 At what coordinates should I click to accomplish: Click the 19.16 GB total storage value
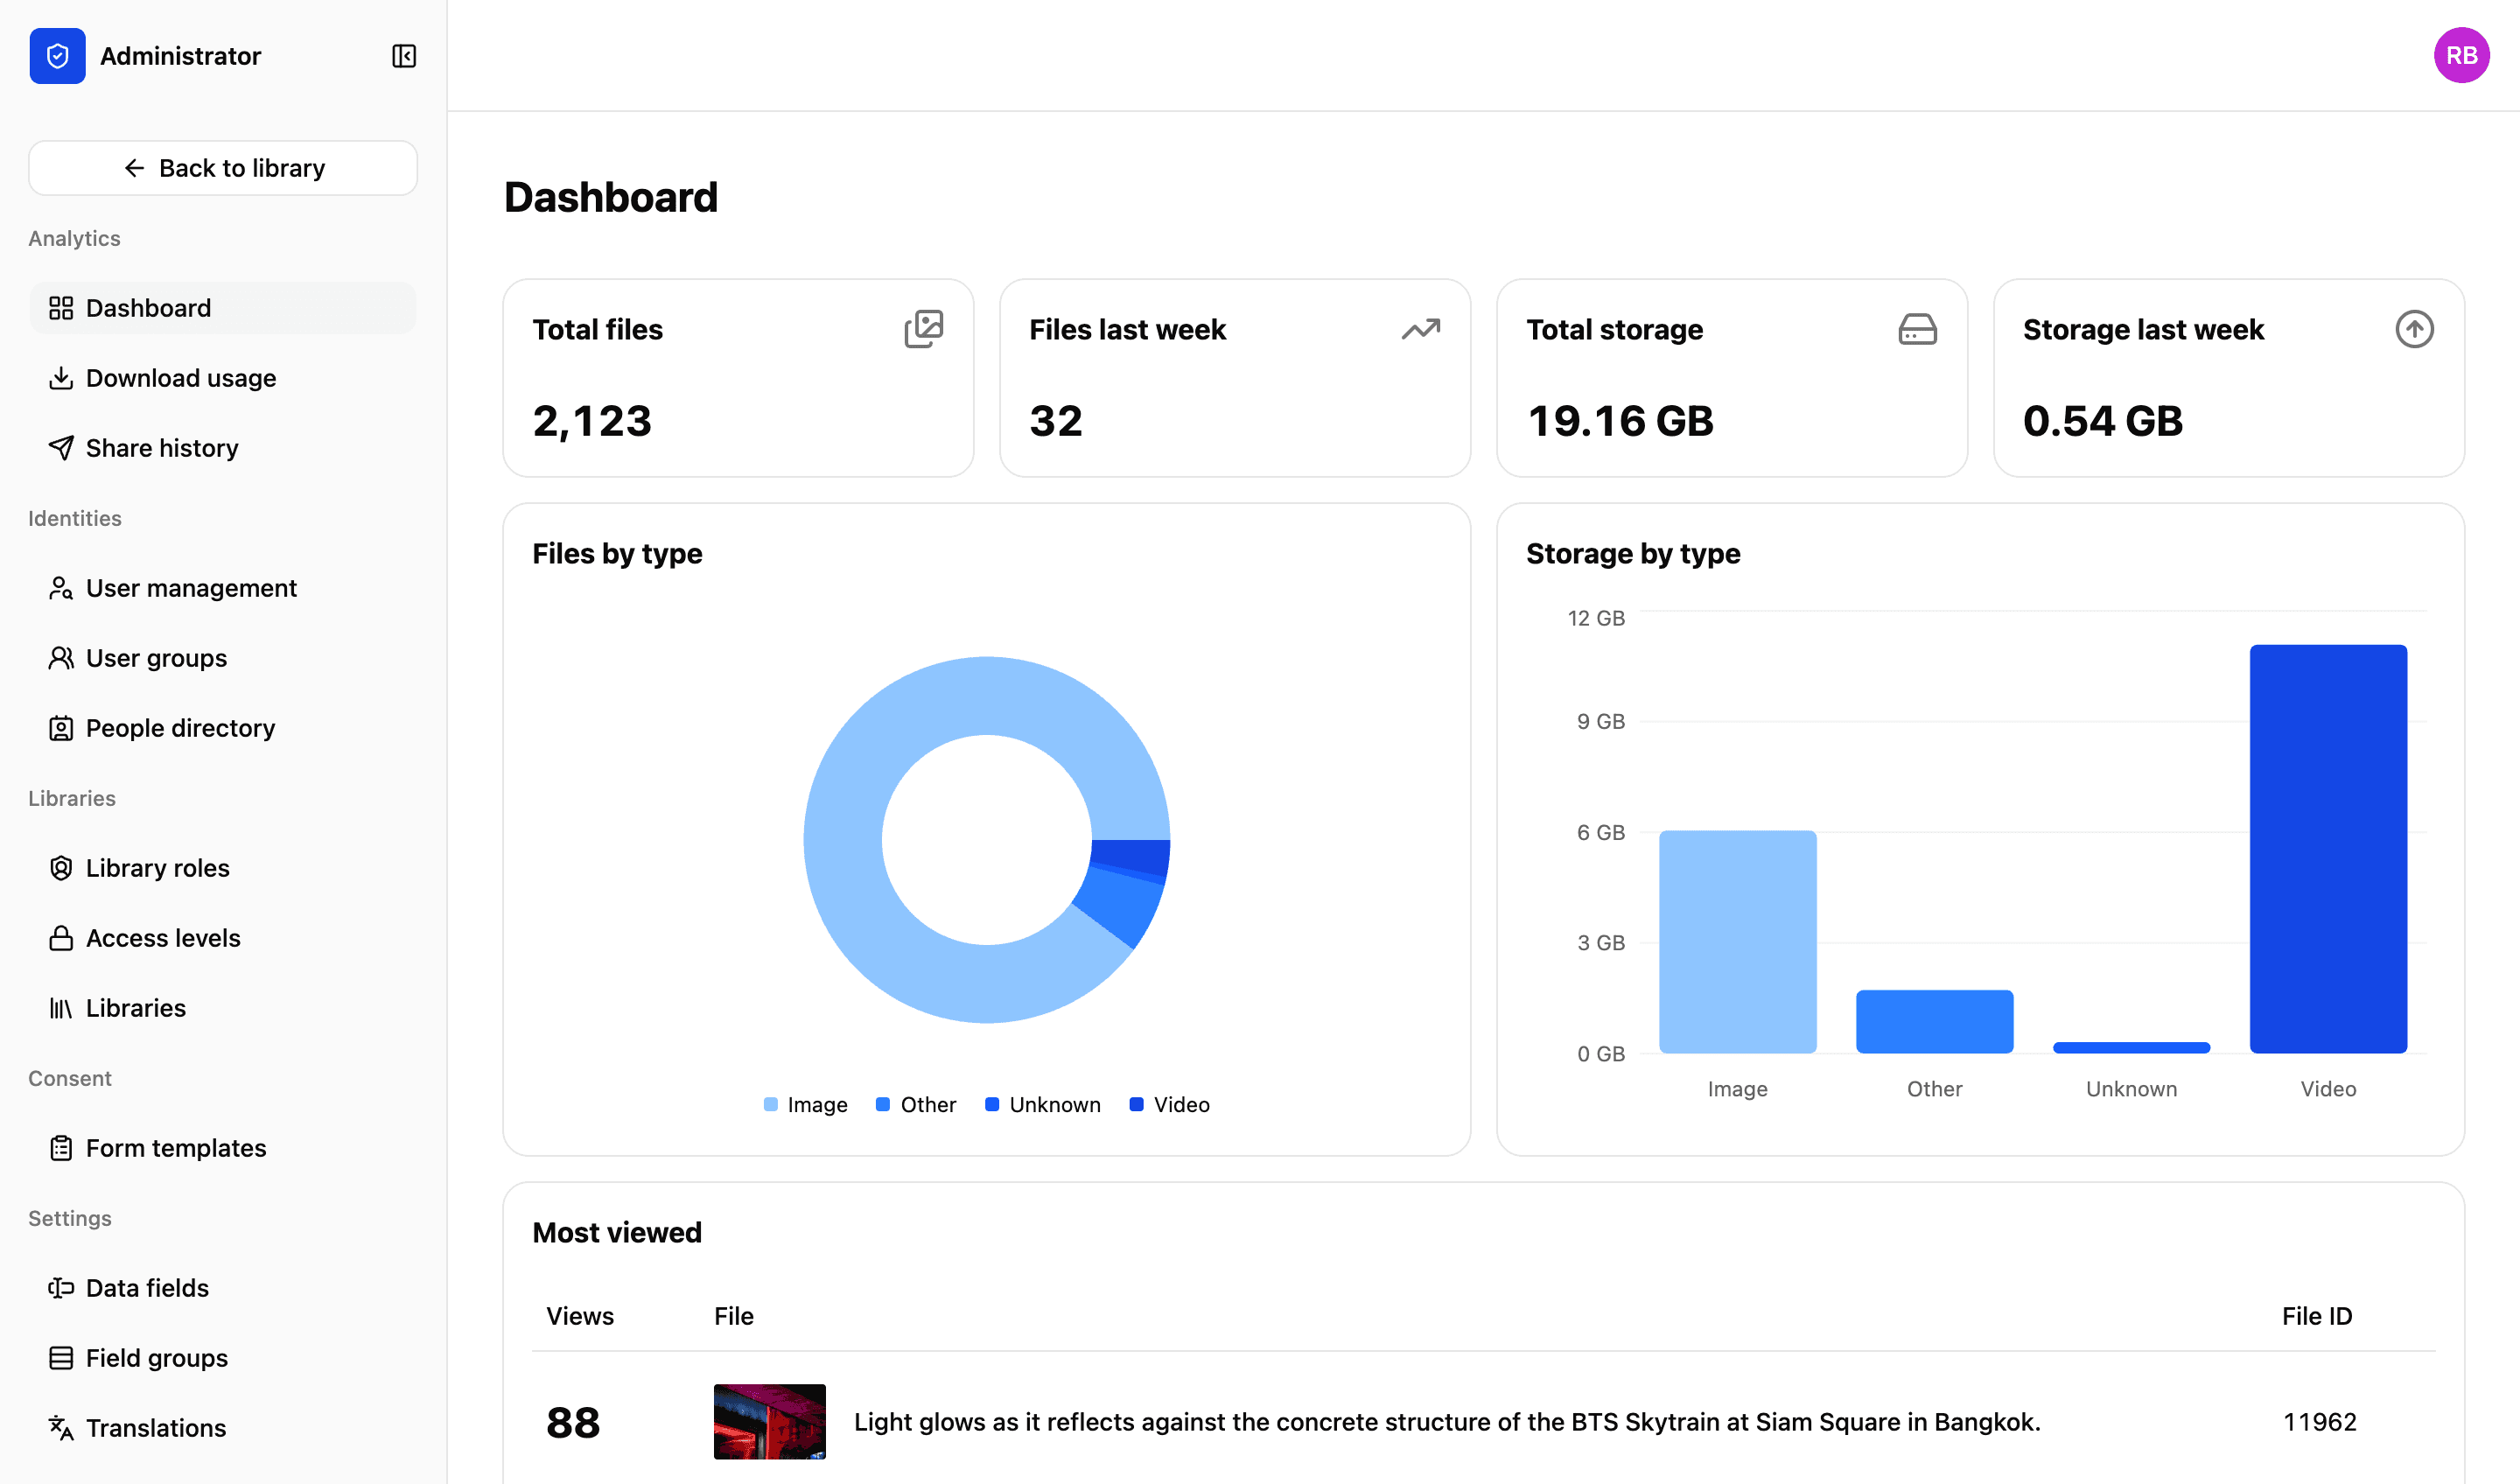pos(1620,421)
